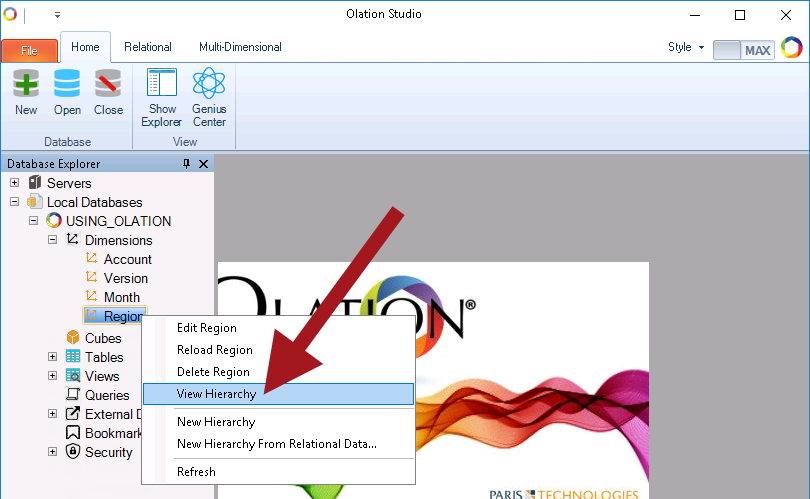
Task: Pin the Database Explorer panel
Action: pos(186,164)
